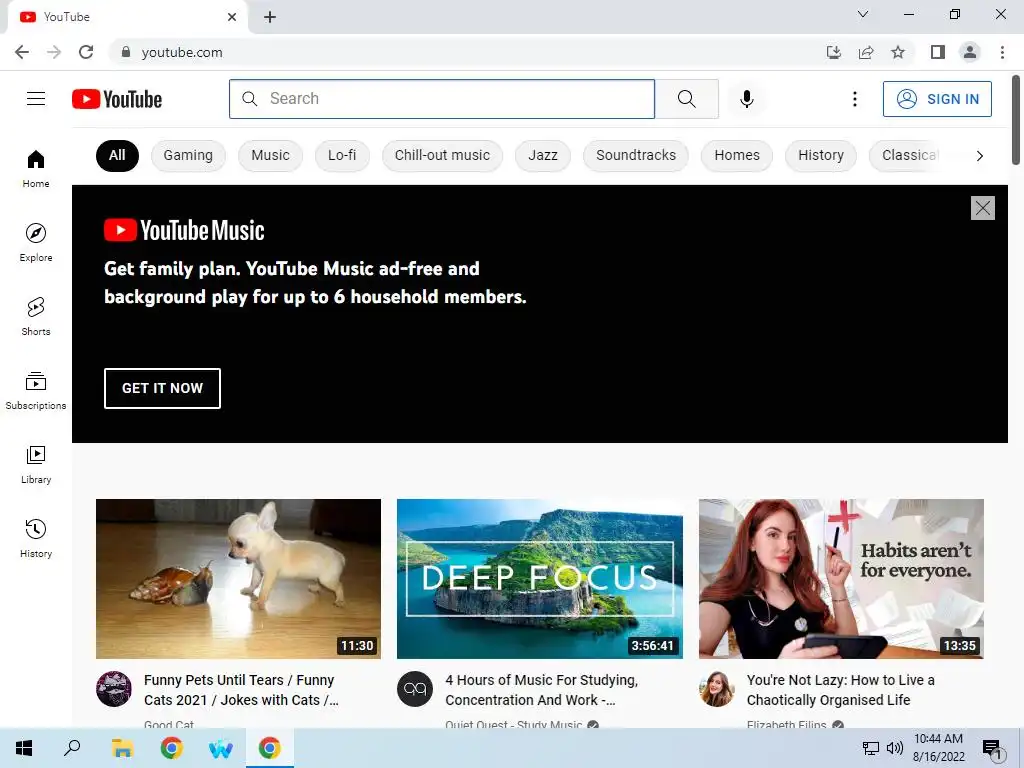Image resolution: width=1024 pixels, height=768 pixels.
Task: Open Chrome three-dot menu
Action: pyautogui.click(x=1002, y=52)
